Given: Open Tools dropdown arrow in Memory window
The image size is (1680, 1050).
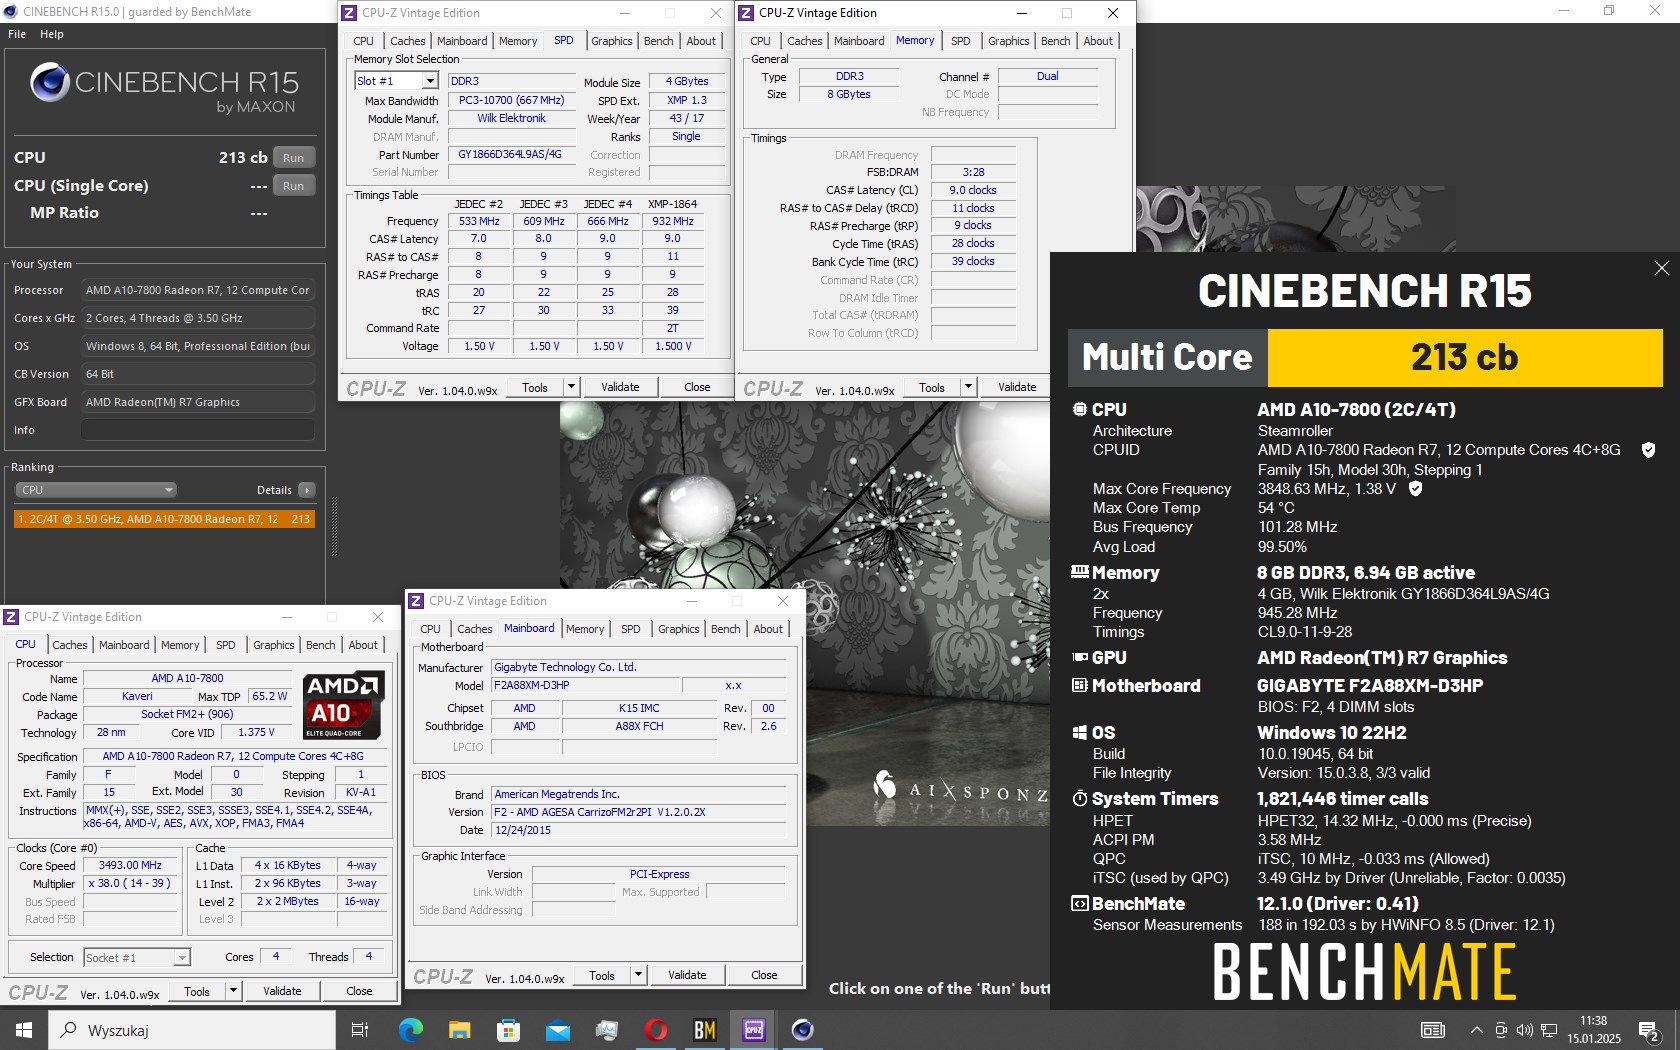Looking at the screenshot, I should pyautogui.click(x=968, y=387).
